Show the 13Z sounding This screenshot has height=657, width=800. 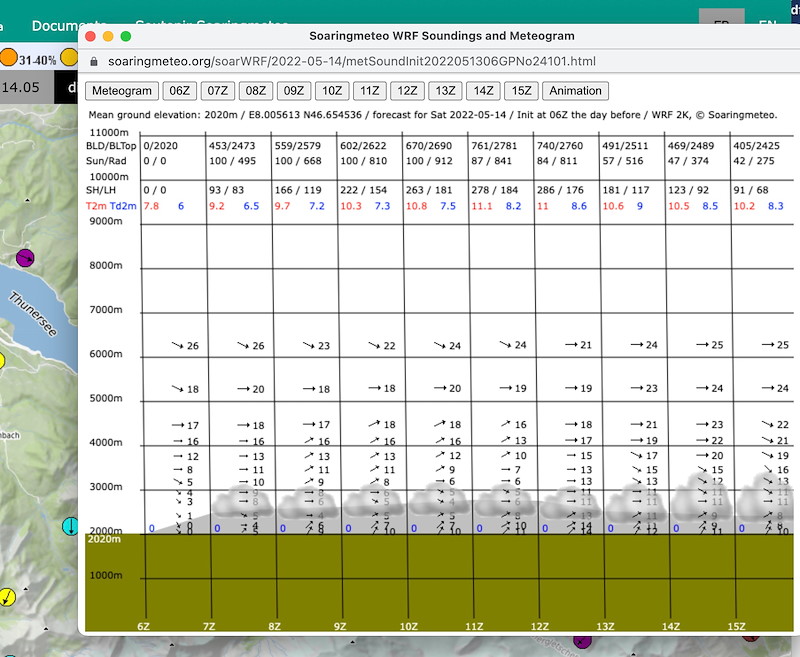click(445, 91)
